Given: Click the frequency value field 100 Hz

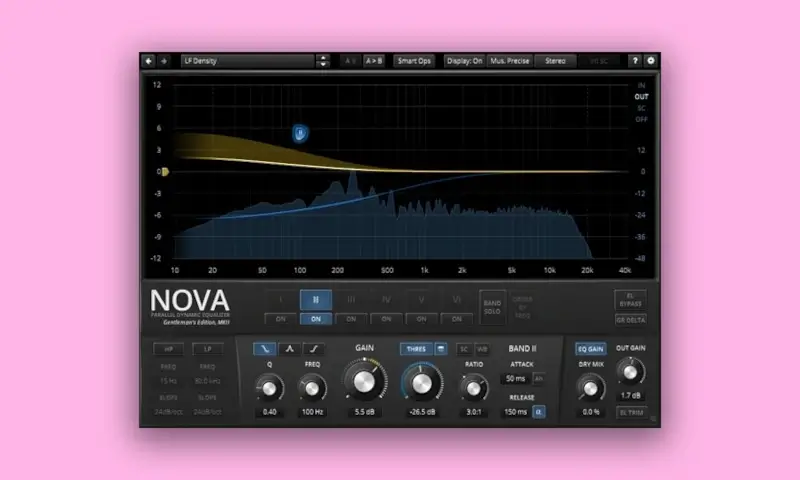Looking at the screenshot, I should pos(312,412).
